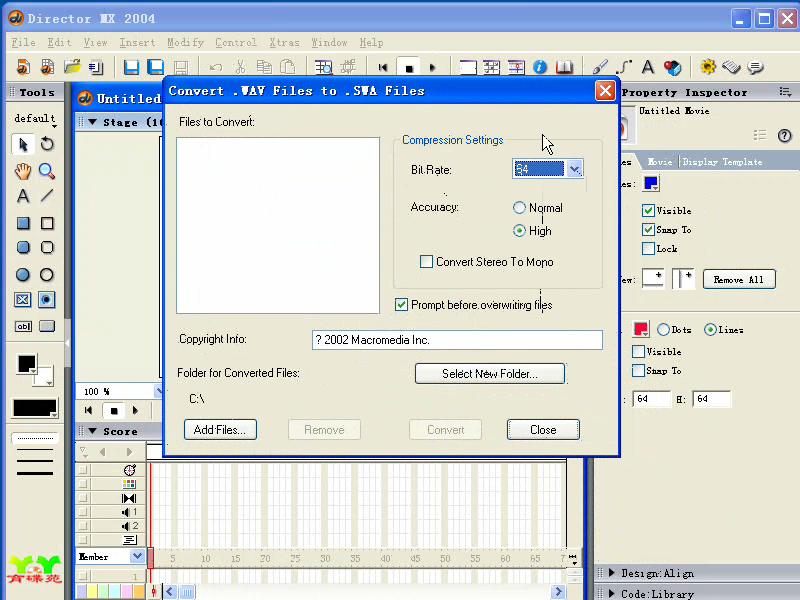Screen dimensions: 800x600
Task: Select the Push Button tool
Action: (x=47, y=327)
